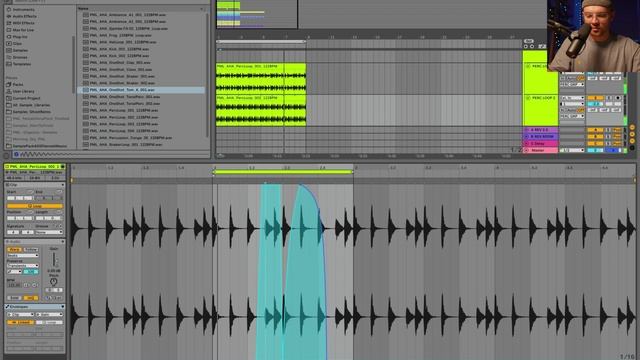The height and width of the screenshot is (360, 640).
Task: Select the highlighted OneShot Tom sample file
Action: click(x=141, y=90)
